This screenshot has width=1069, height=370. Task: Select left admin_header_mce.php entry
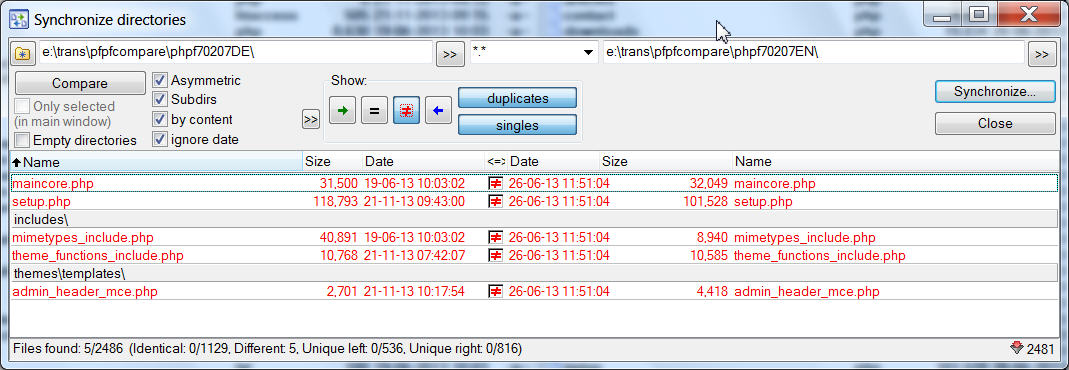pyautogui.click(x=85, y=292)
